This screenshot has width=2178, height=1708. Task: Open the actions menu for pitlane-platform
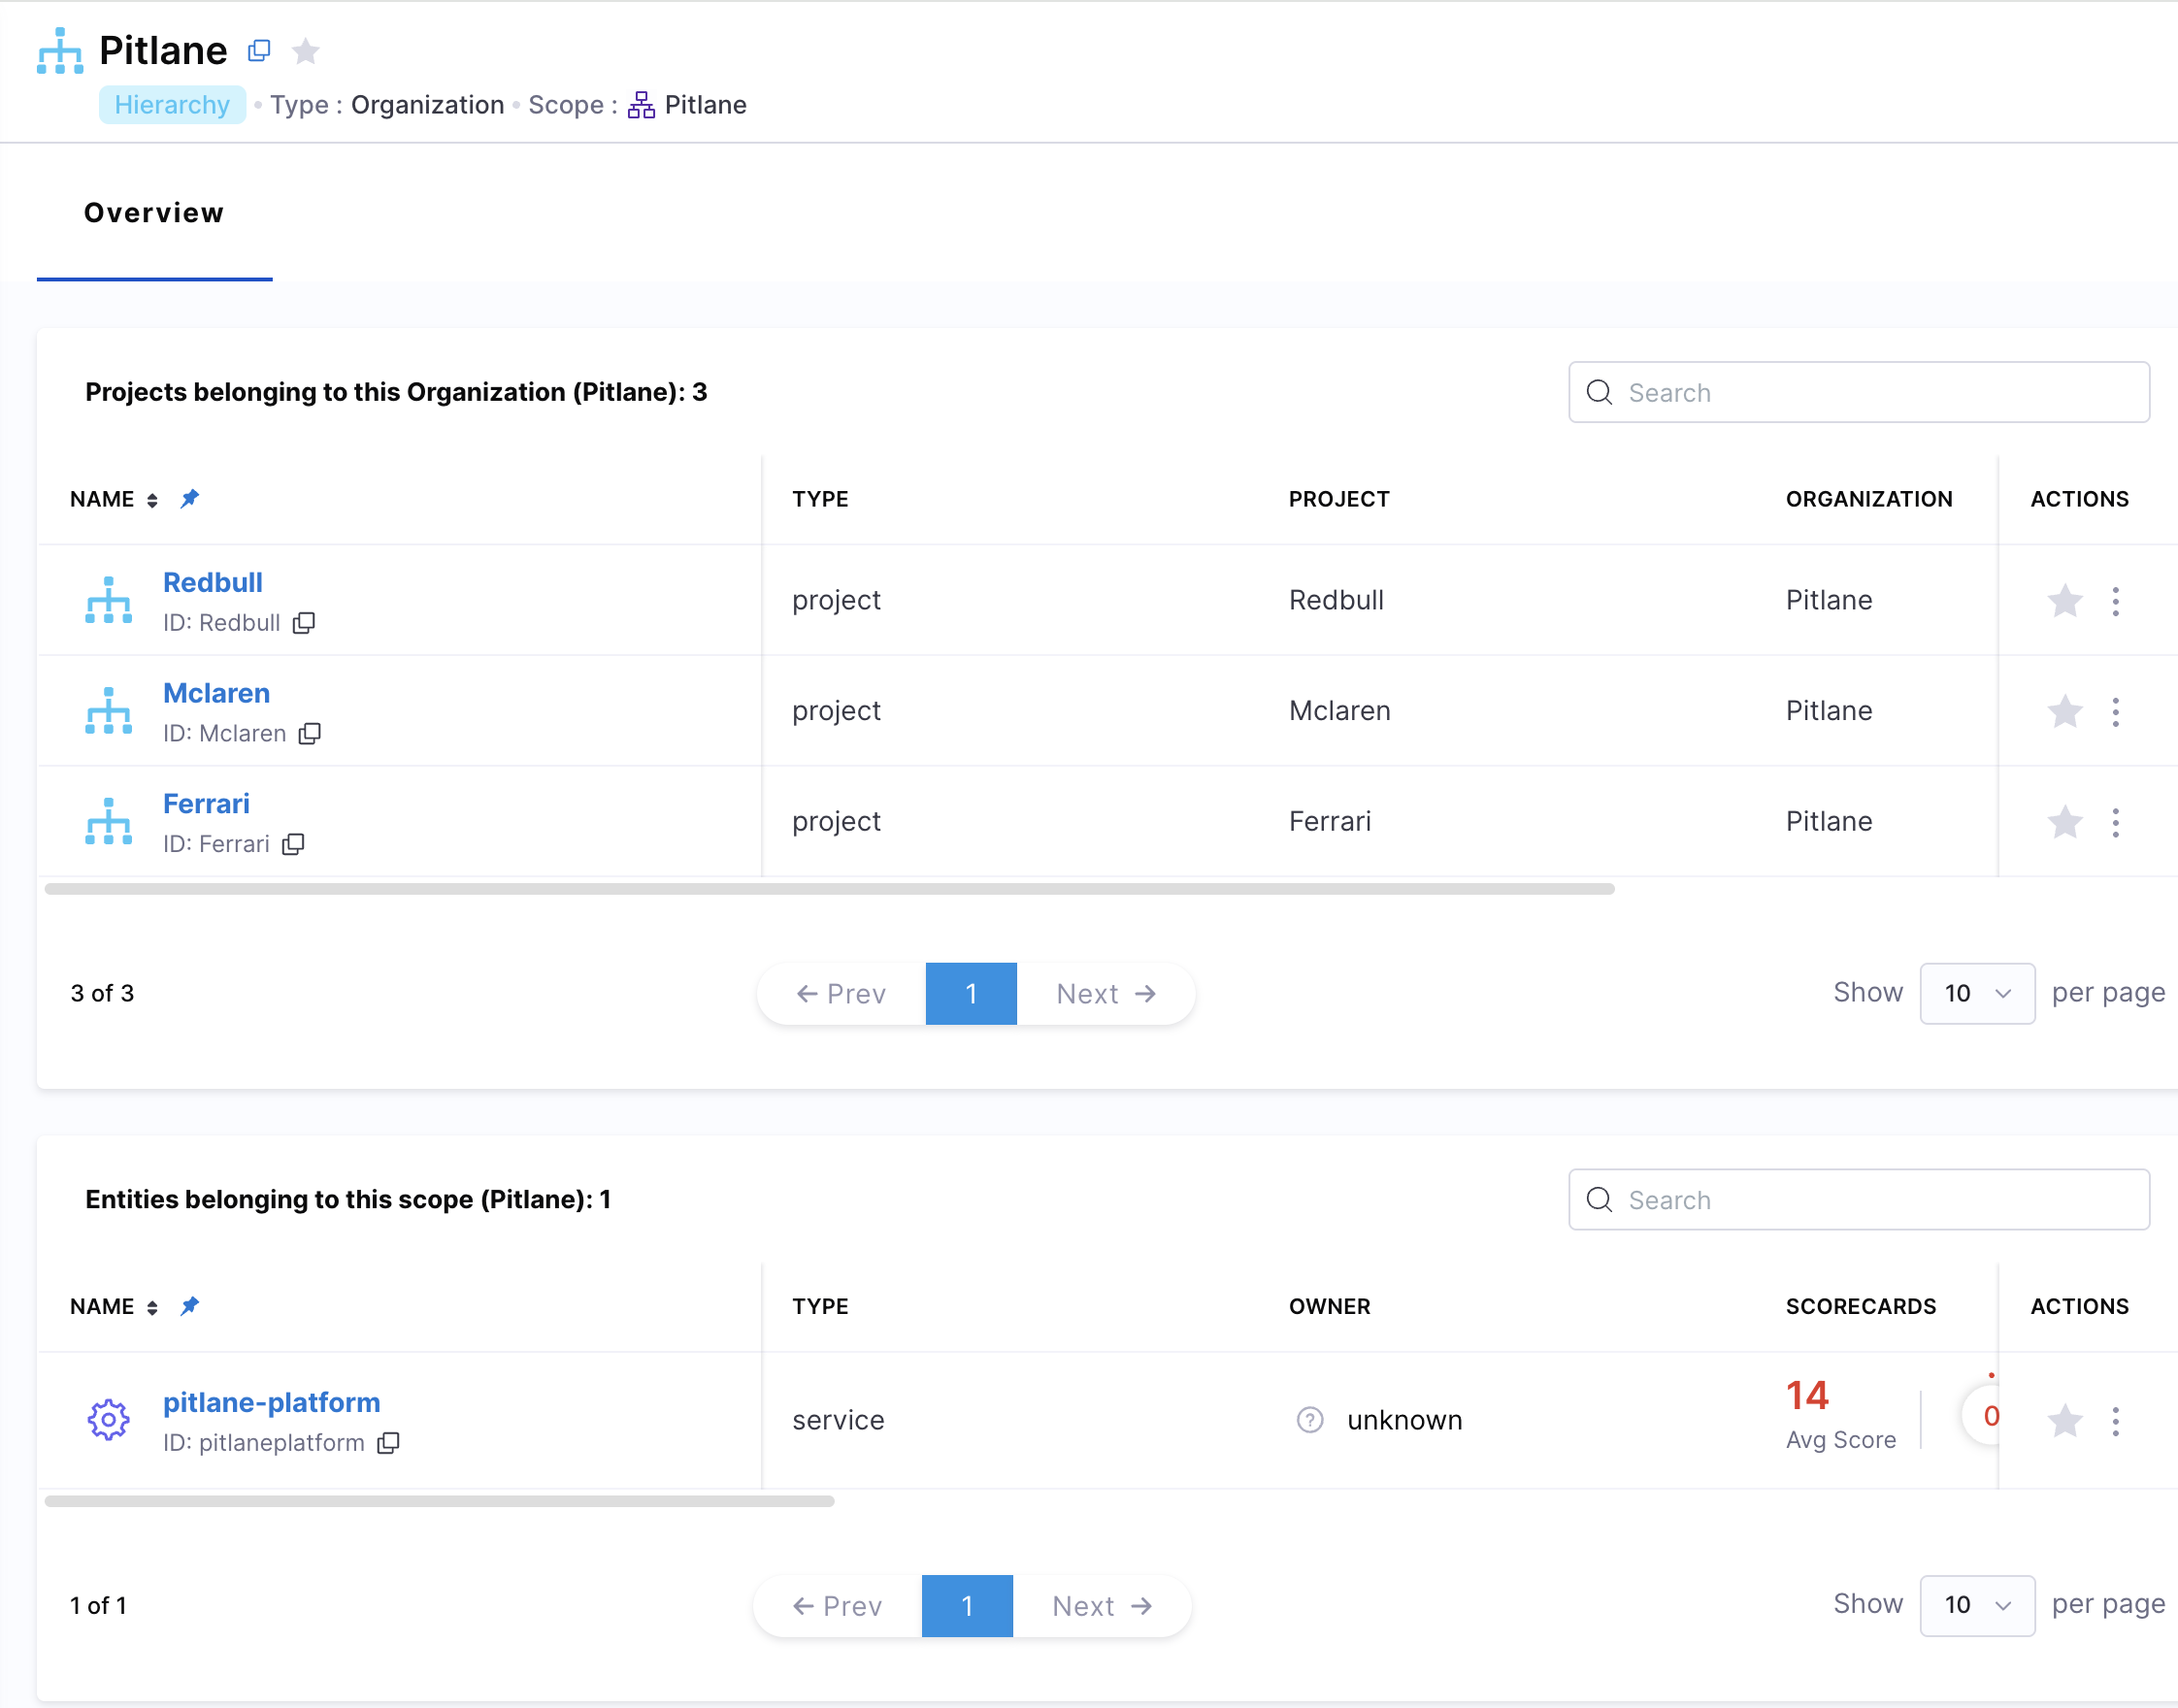click(2115, 1420)
